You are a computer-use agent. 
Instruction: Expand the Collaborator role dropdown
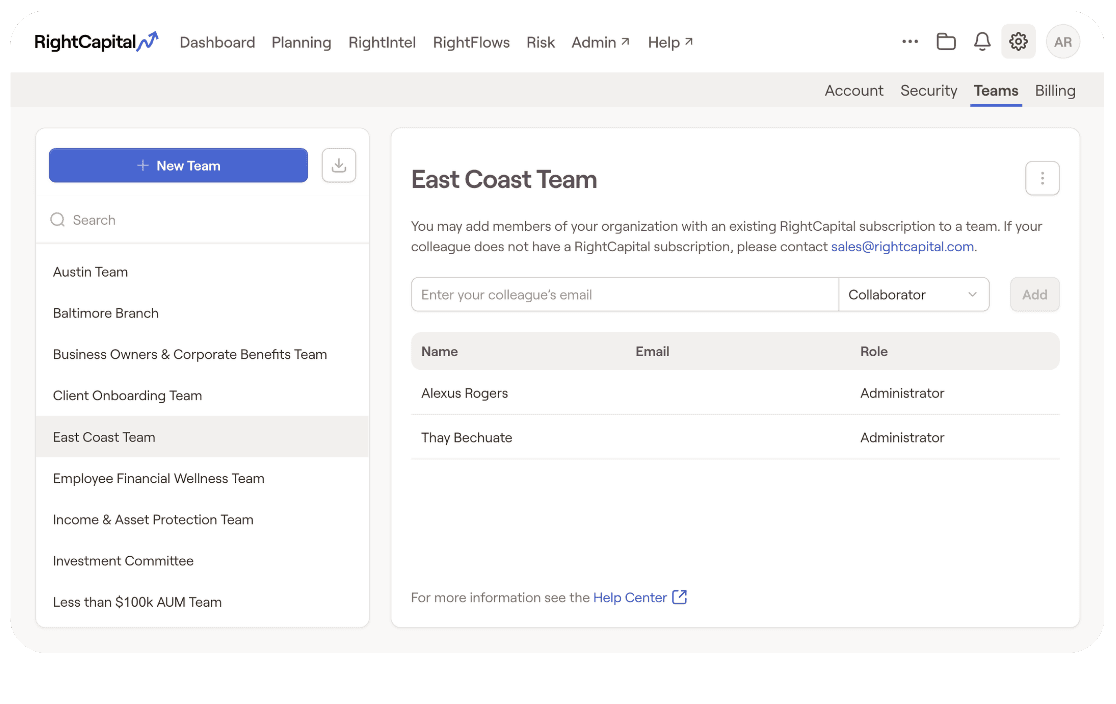[914, 295]
